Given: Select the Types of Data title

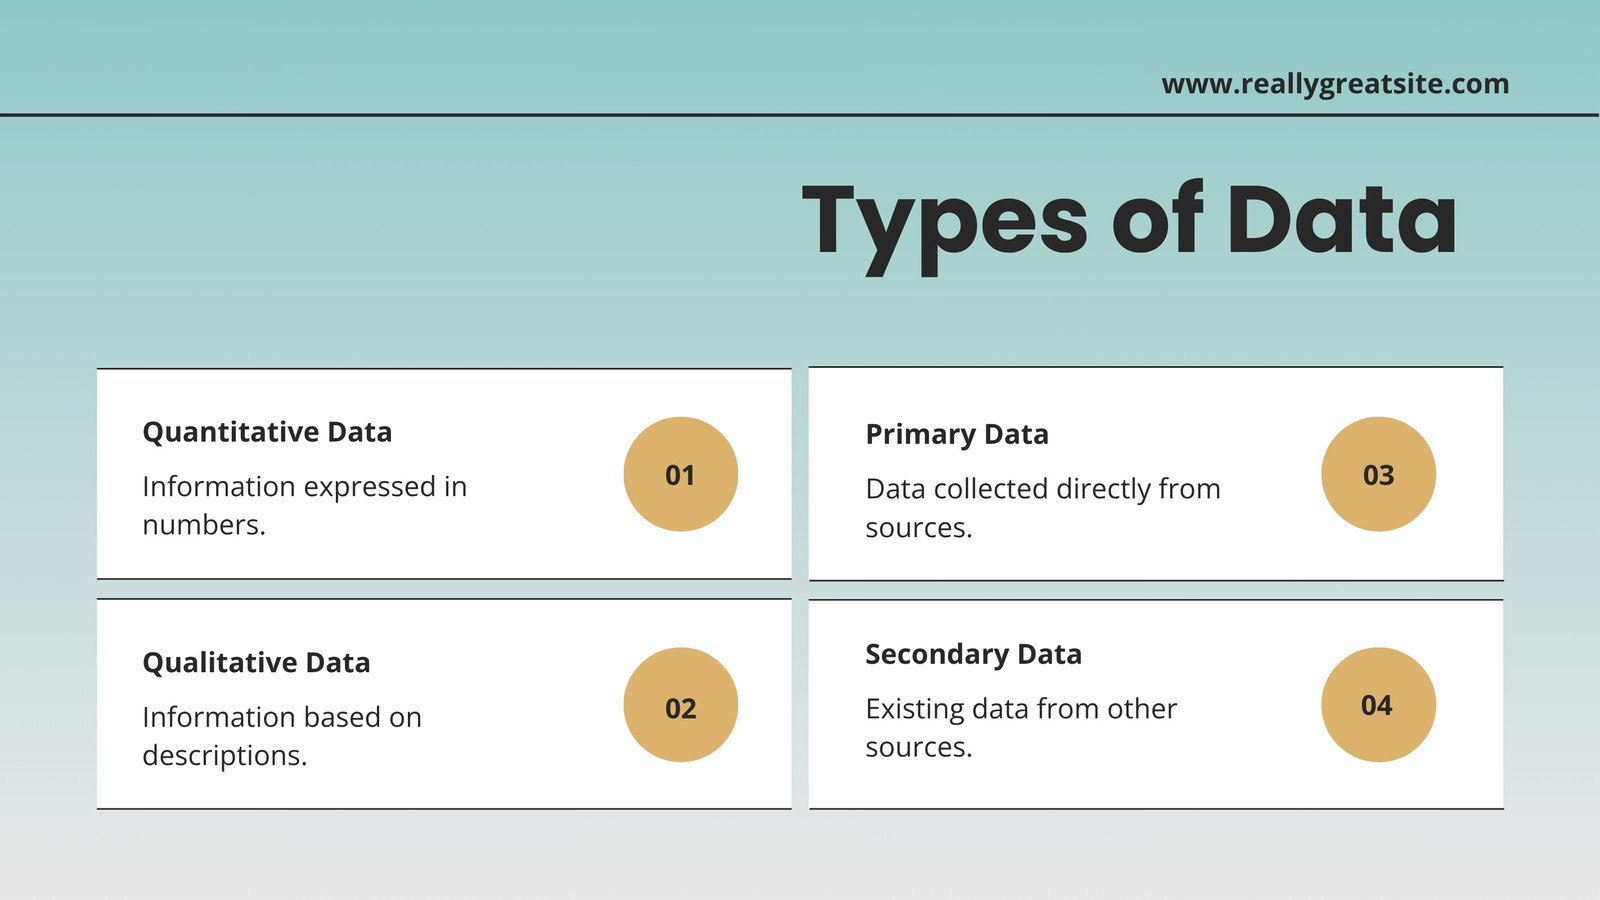Looking at the screenshot, I should [1129, 224].
